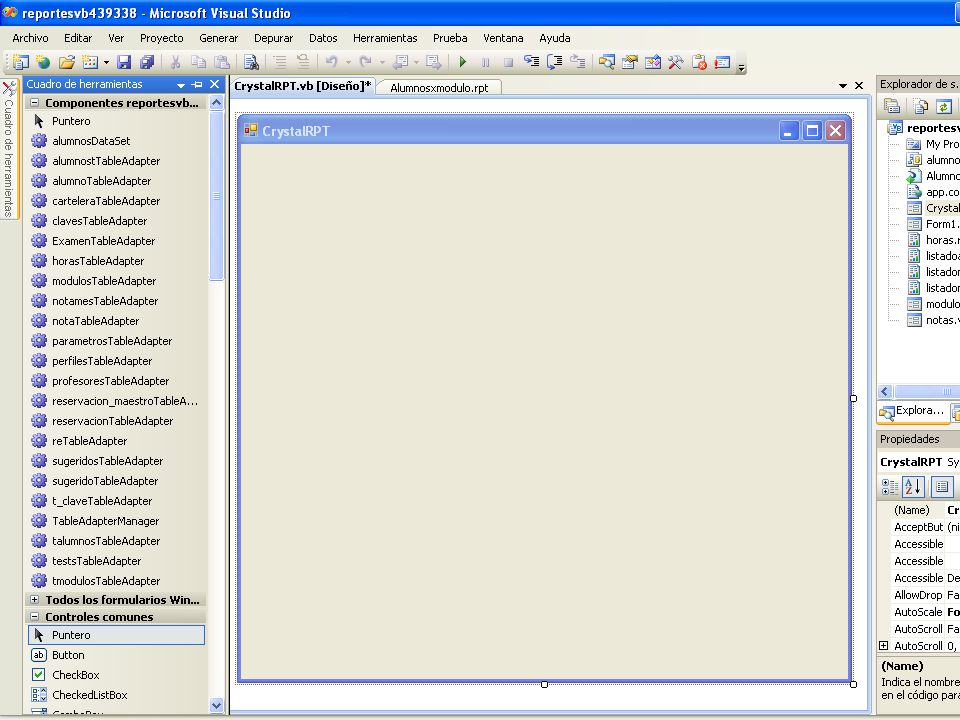The height and width of the screenshot is (720, 960).
Task: Click the Copy toolbar icon
Action: [198, 62]
